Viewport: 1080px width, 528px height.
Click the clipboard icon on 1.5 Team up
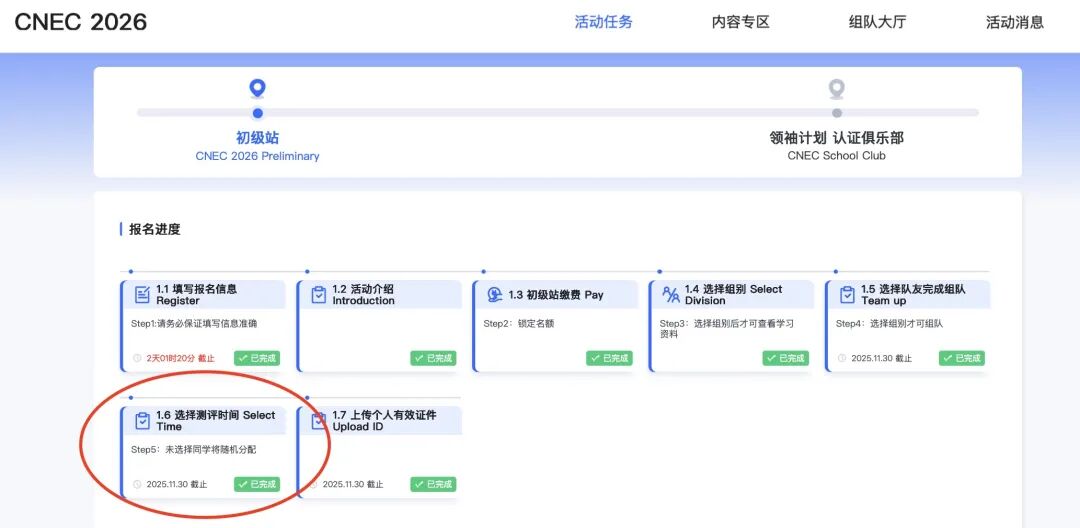tap(847, 295)
